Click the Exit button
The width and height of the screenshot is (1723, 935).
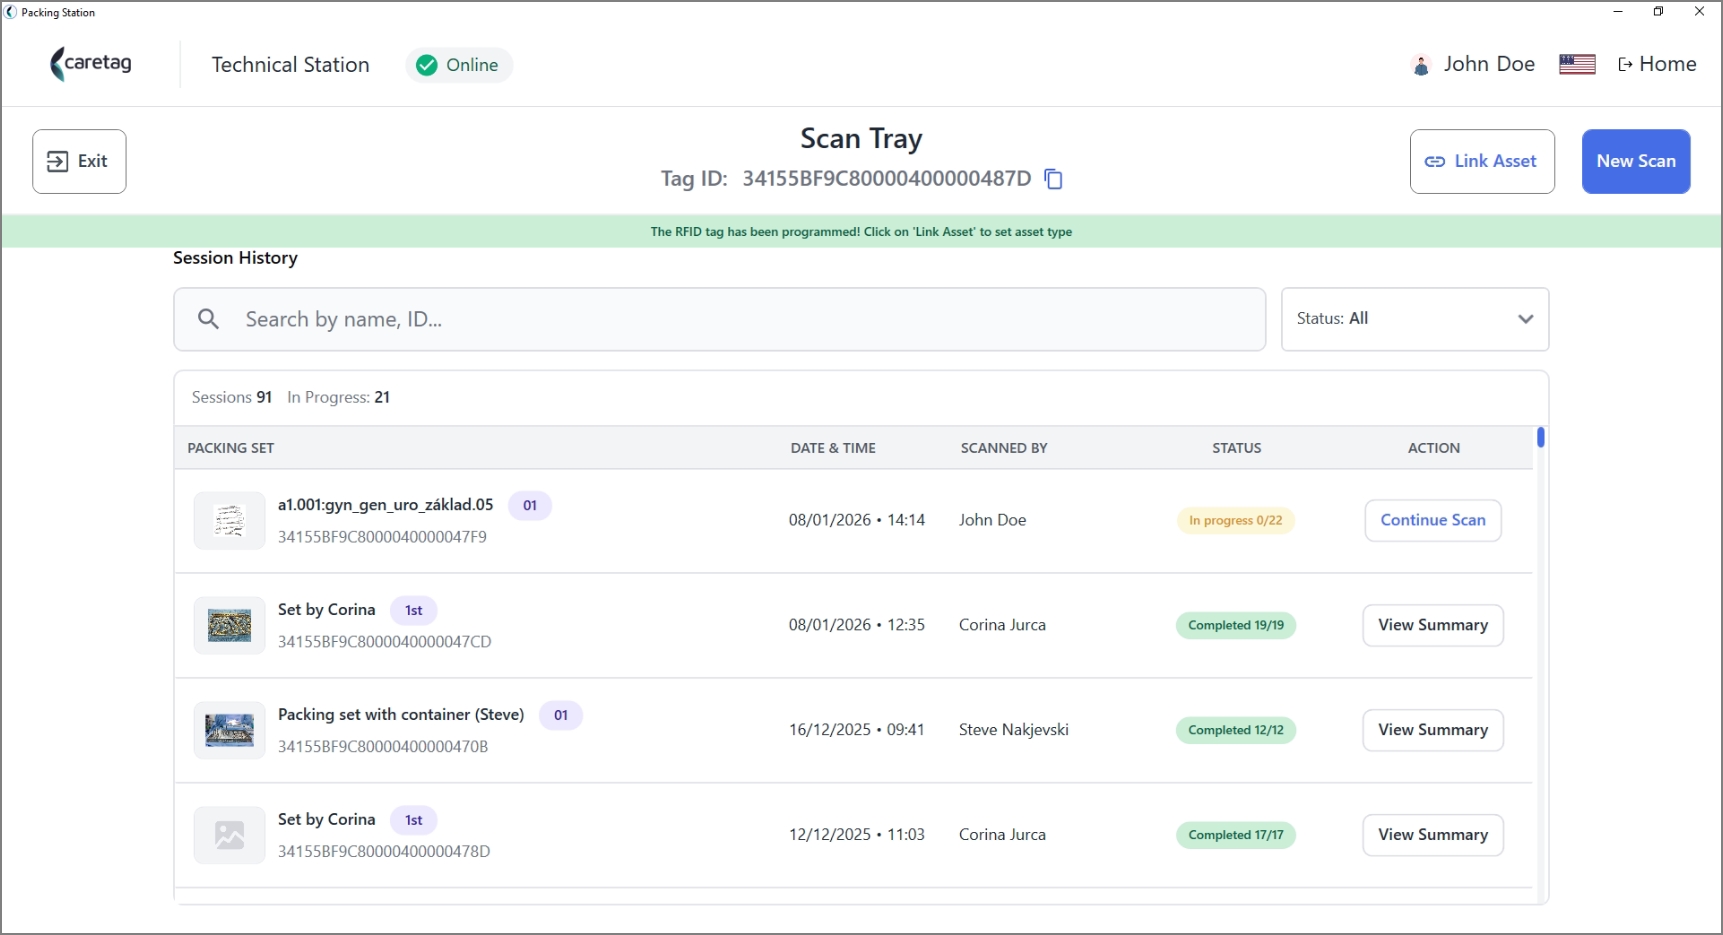click(x=79, y=161)
